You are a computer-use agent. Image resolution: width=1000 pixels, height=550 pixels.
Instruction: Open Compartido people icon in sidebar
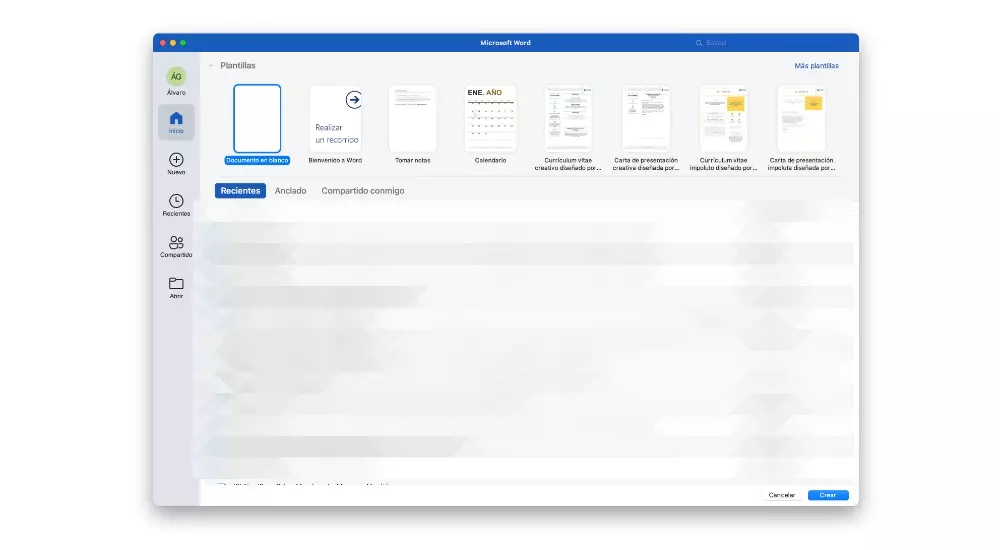[176, 242]
